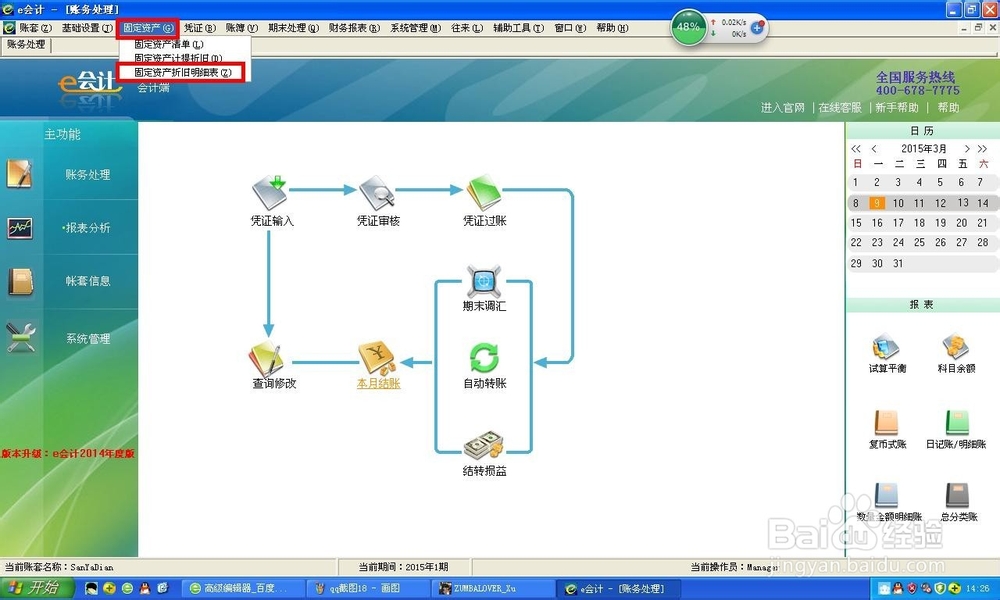Image resolution: width=1000 pixels, height=600 pixels.
Task: Click the 本月结账 monthly closing icon
Action: pyautogui.click(x=378, y=358)
